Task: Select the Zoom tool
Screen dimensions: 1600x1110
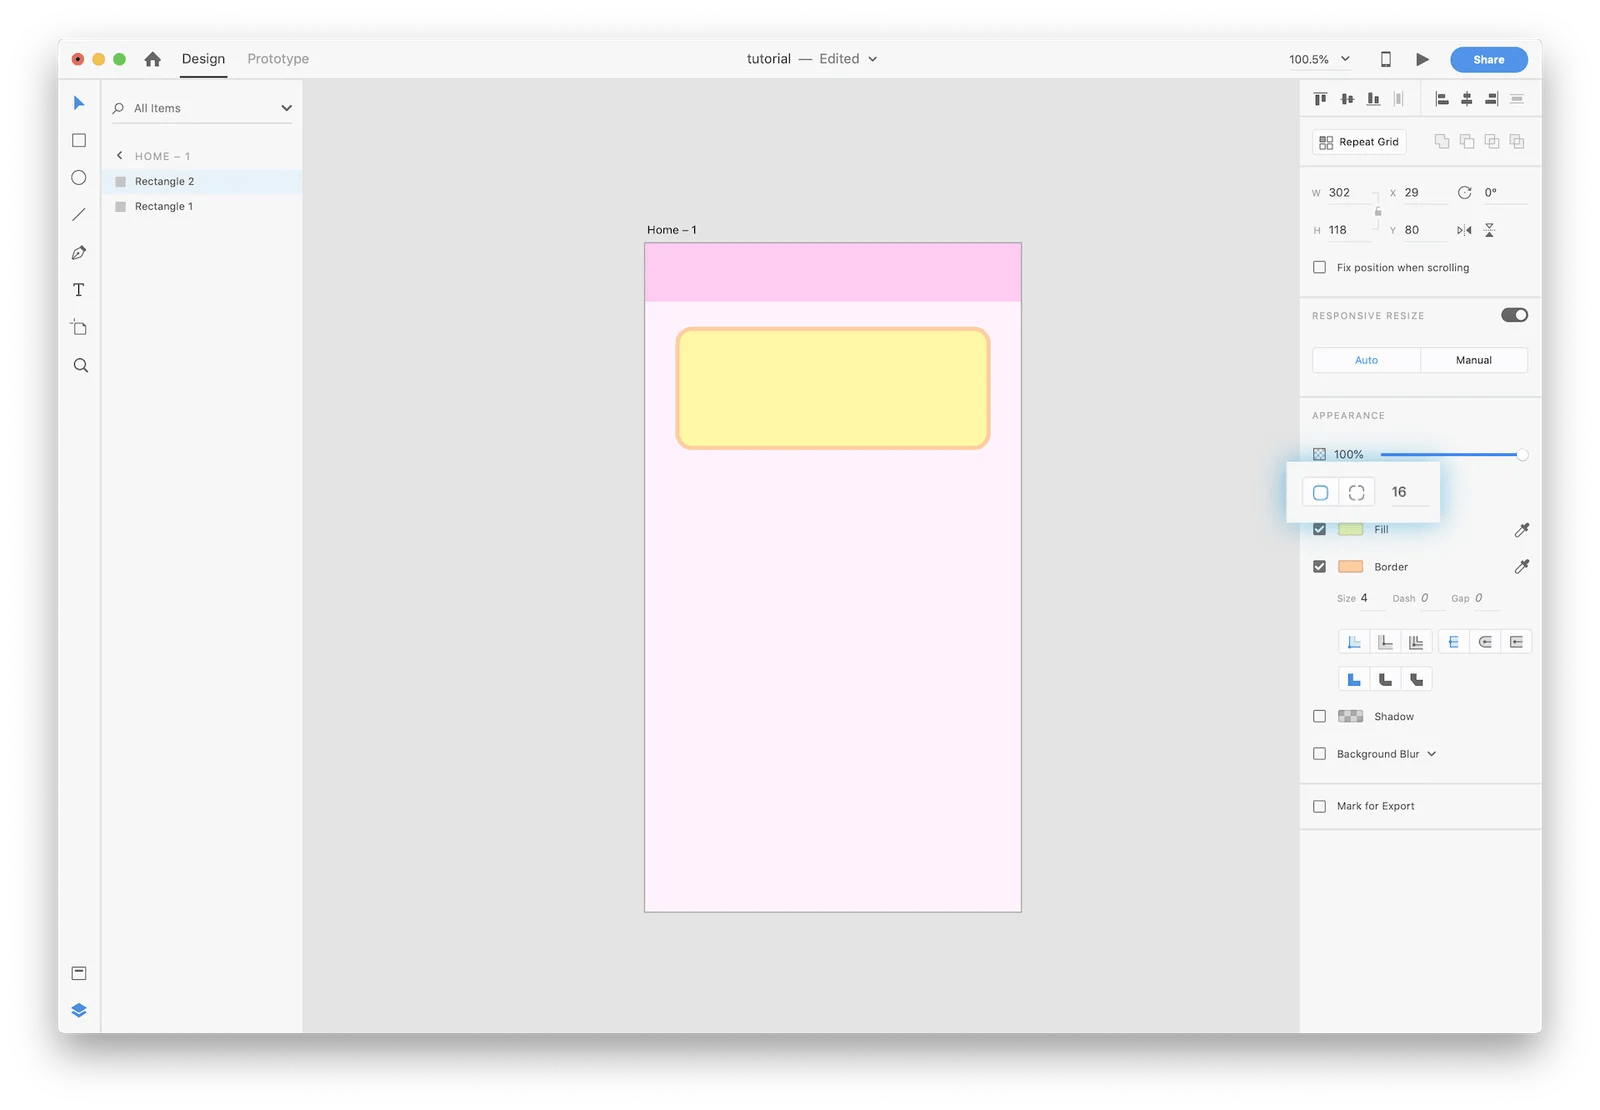Action: coord(81,366)
